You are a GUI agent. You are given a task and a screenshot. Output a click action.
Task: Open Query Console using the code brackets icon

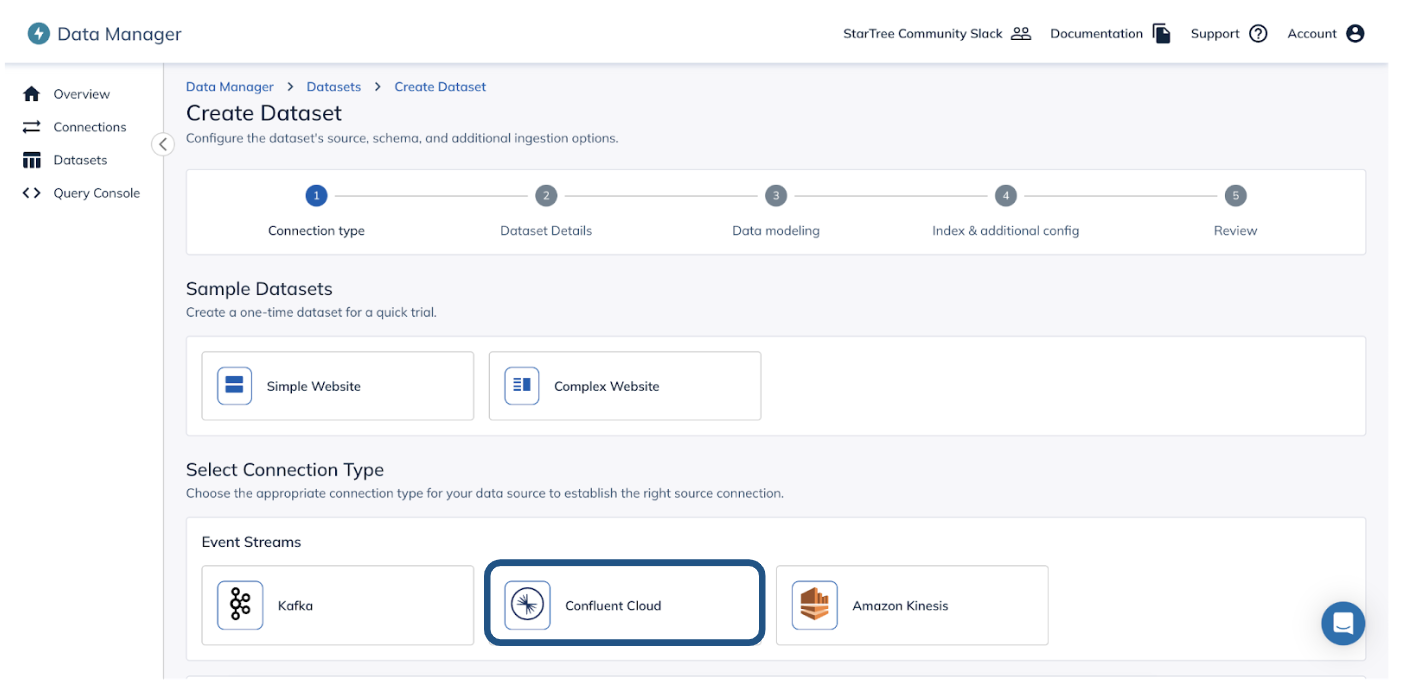click(x=30, y=193)
